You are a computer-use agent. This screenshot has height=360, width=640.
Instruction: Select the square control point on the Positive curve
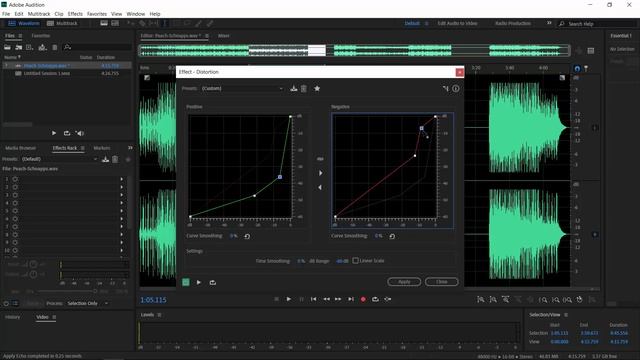pos(280,177)
